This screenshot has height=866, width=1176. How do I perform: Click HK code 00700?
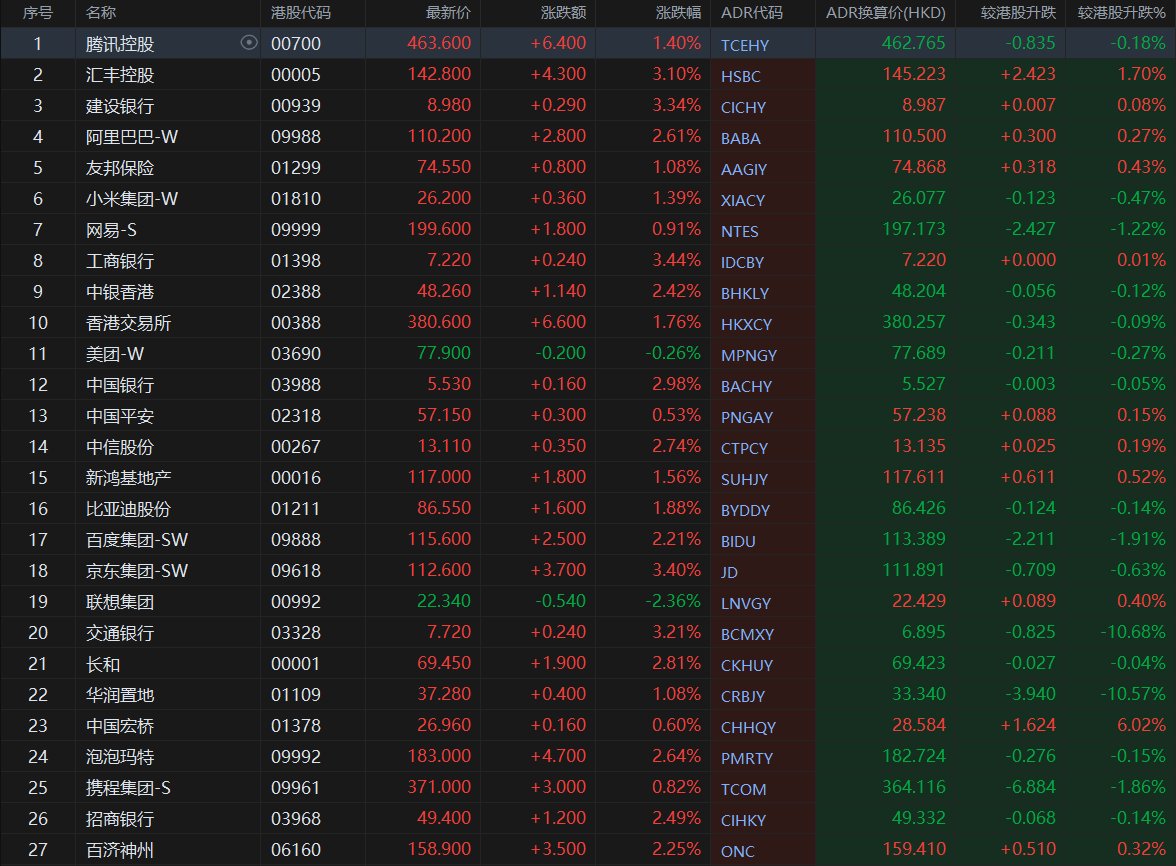tap(296, 43)
